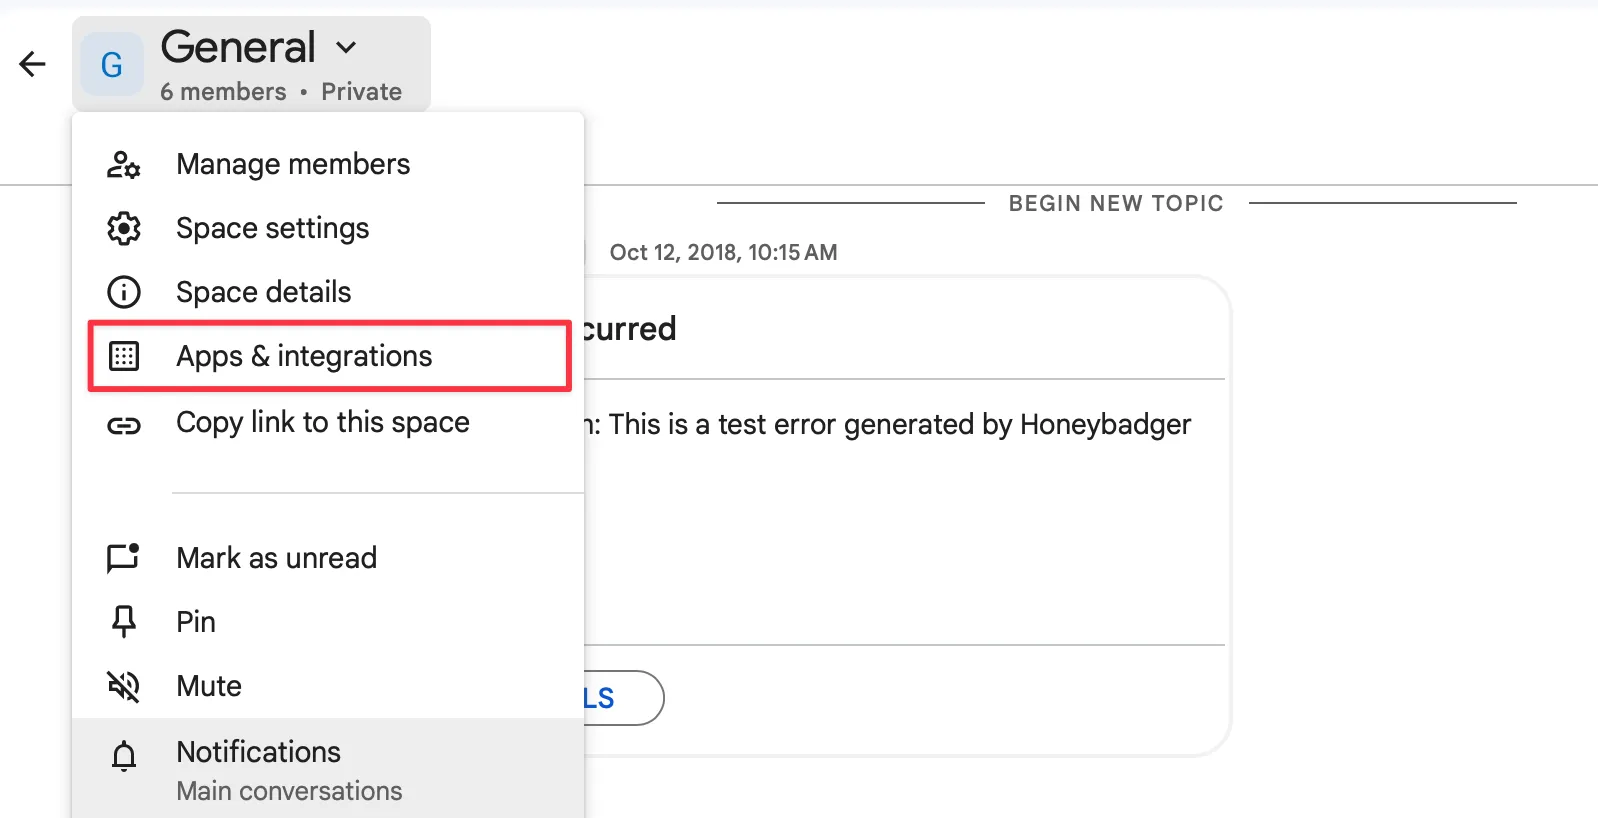
Task: Choose Copy link to this space
Action: click(322, 423)
